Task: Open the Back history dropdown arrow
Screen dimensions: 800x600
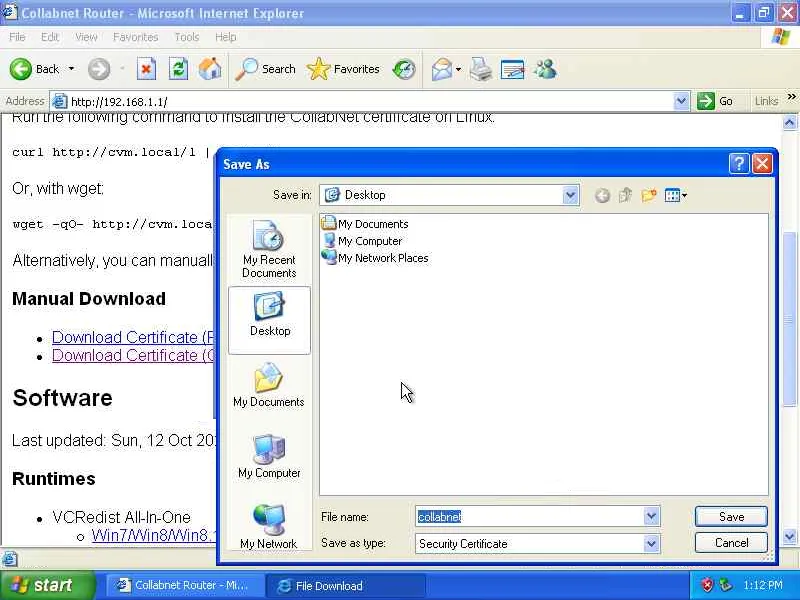Action: pyautogui.click(x=71, y=69)
